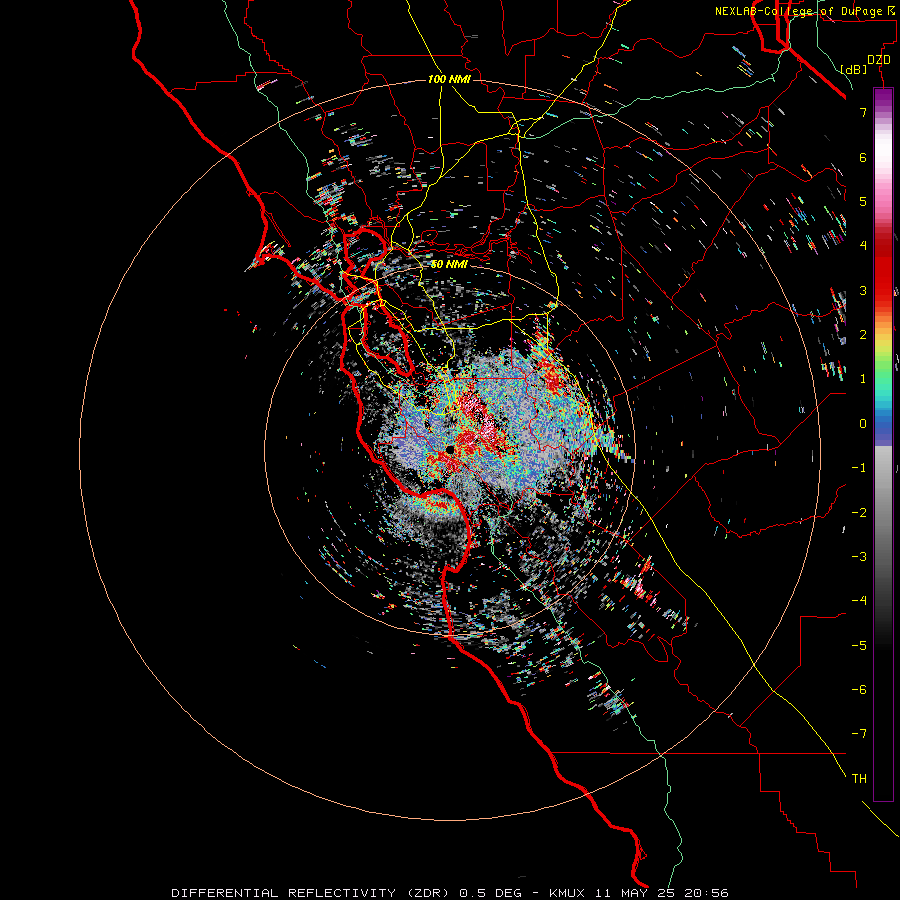Image resolution: width=900 pixels, height=900 pixels.
Task: Click the 0 value on the color scale
Action: point(863,424)
